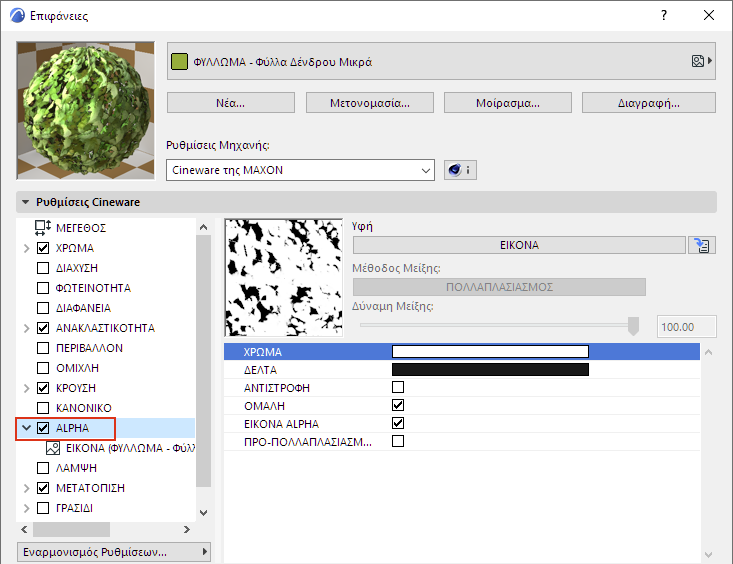Open the surface name flyout arrow
The image size is (733, 564).
(710, 61)
